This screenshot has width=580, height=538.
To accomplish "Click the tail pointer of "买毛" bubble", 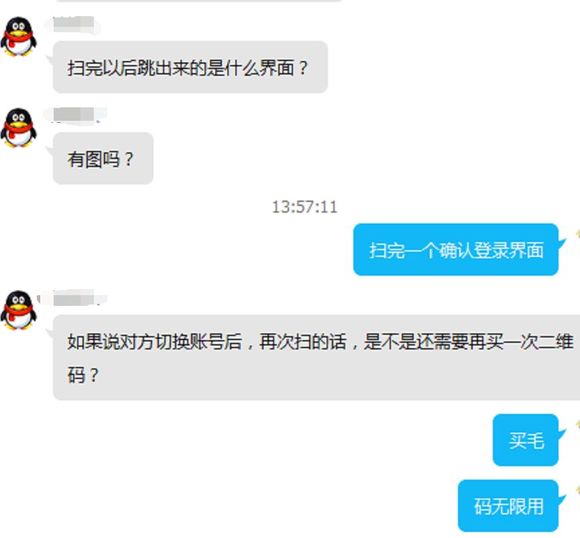I will [562, 433].
